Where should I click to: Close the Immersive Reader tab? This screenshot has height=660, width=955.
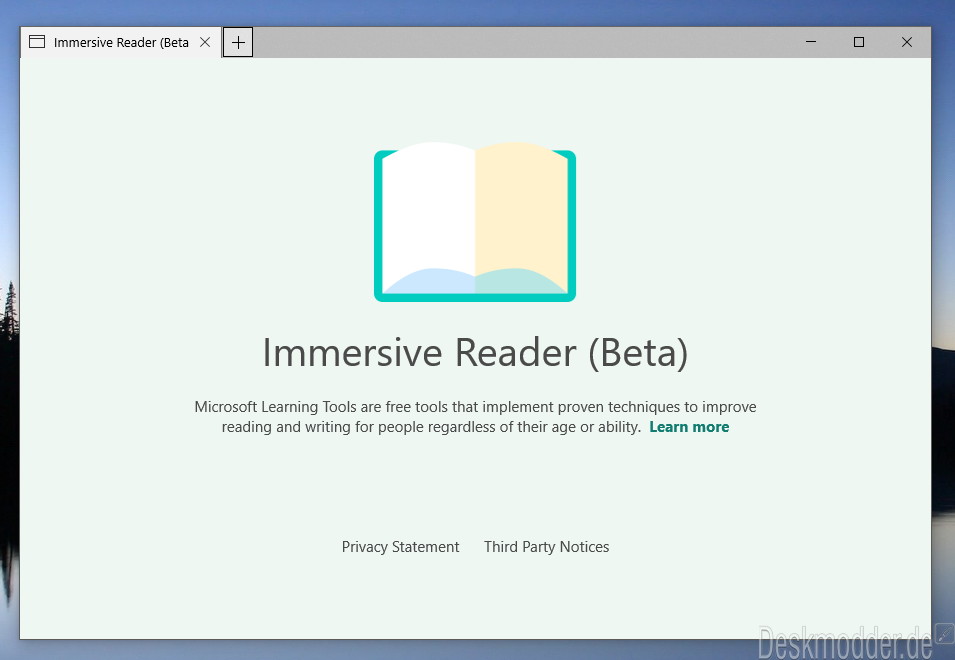coord(205,42)
